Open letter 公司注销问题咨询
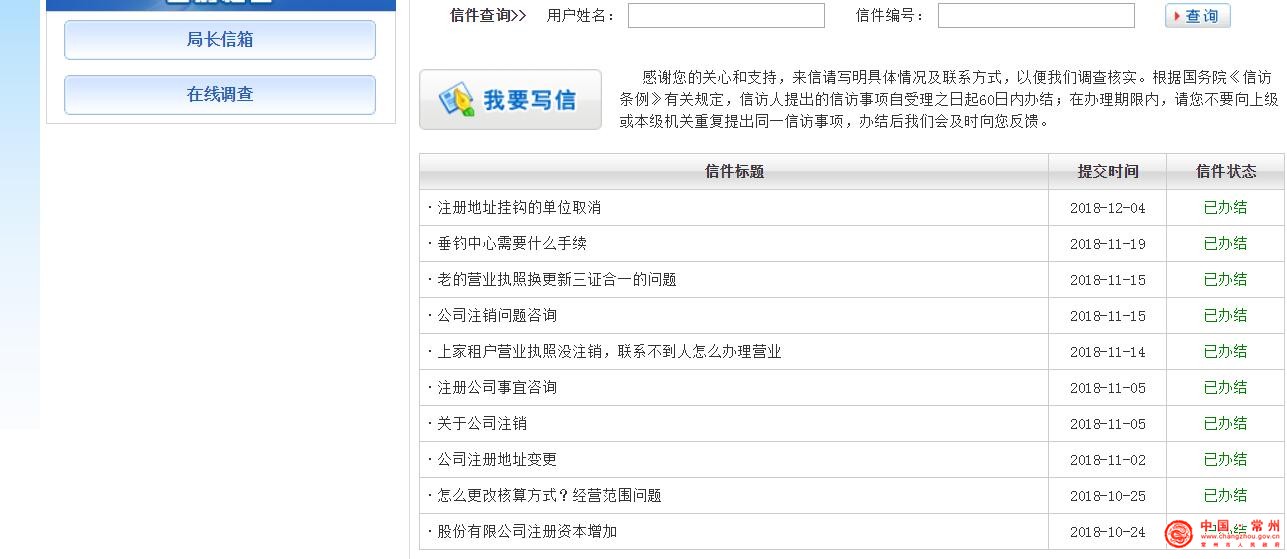The height and width of the screenshot is (559, 1287). click(497, 316)
